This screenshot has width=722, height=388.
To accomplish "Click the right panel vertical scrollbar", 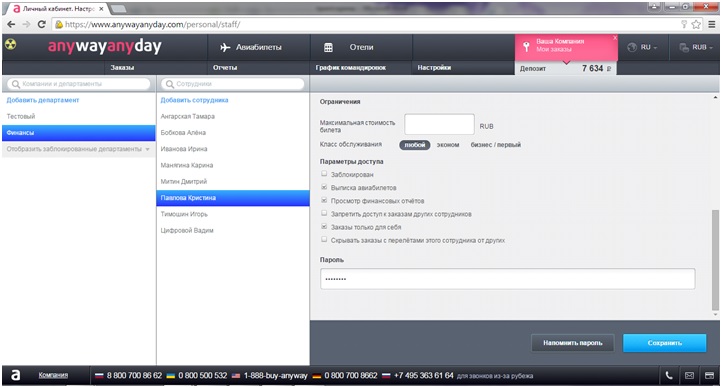I will 715,260.
